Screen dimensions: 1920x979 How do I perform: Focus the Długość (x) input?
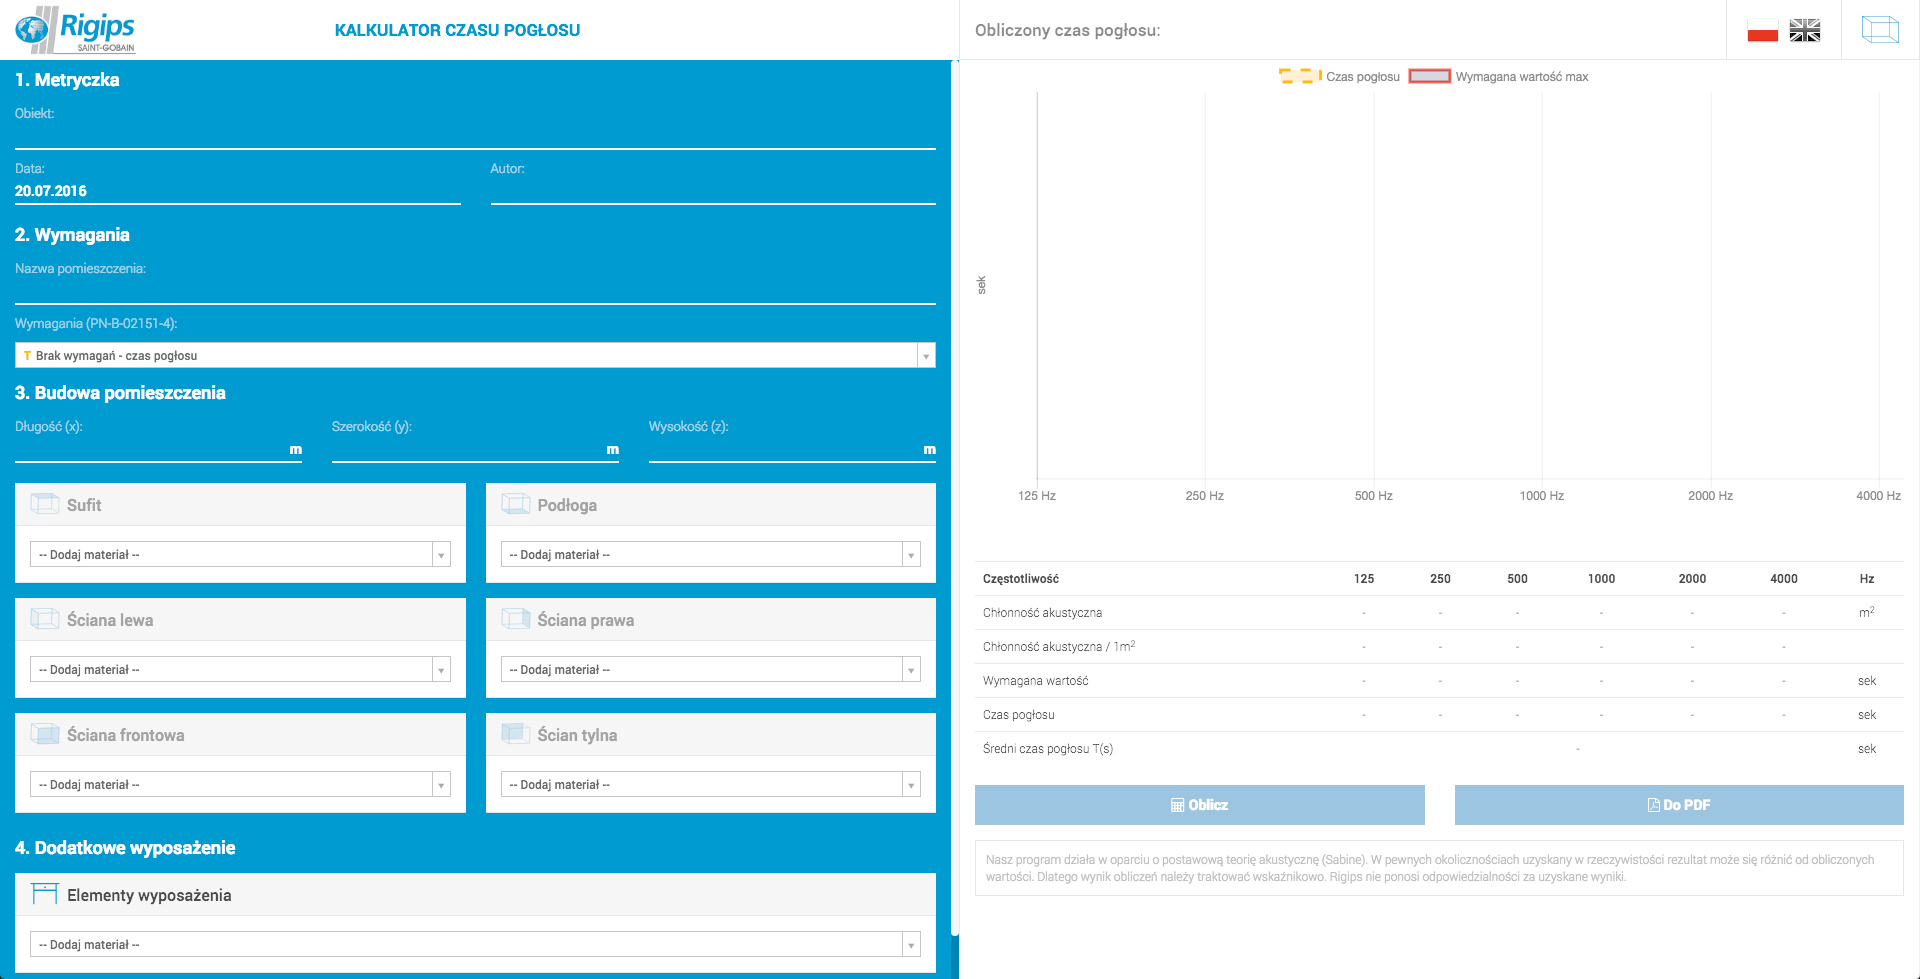point(158,449)
